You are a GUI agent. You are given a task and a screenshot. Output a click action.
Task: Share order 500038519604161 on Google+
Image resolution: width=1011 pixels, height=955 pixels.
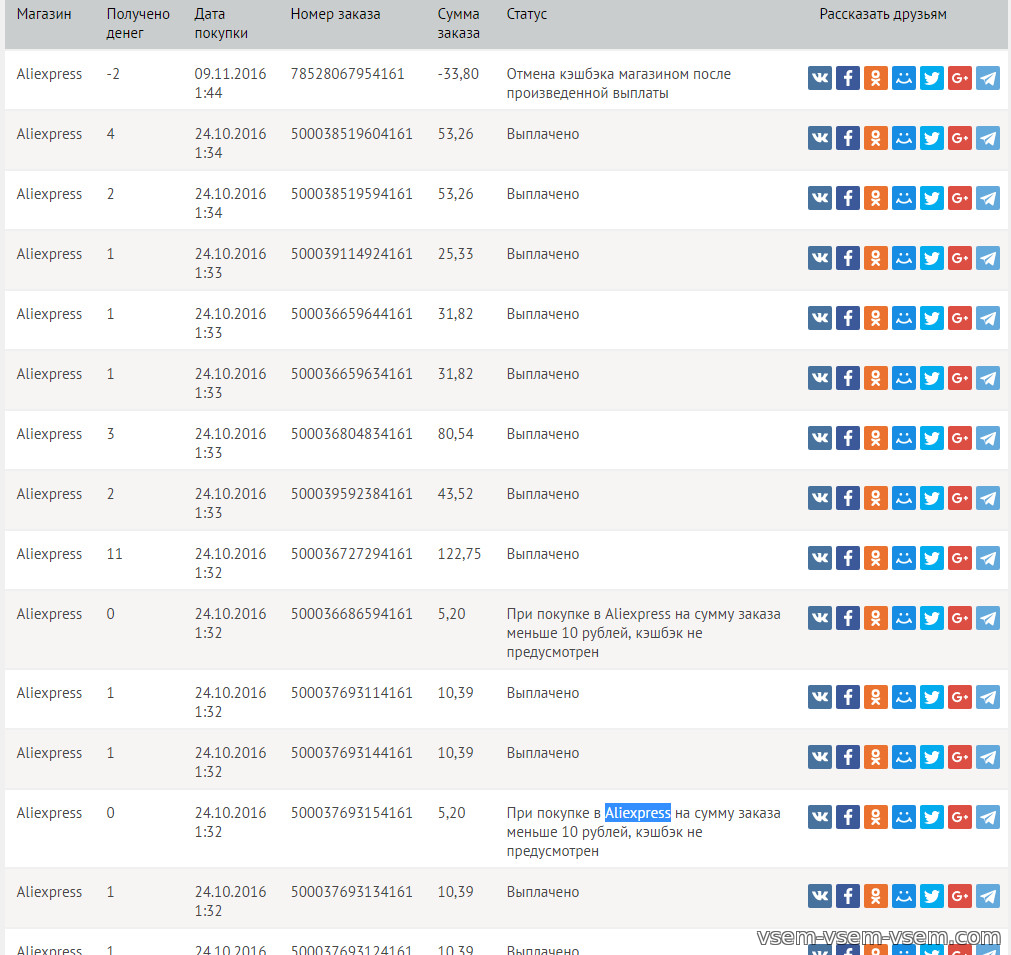click(x=959, y=138)
